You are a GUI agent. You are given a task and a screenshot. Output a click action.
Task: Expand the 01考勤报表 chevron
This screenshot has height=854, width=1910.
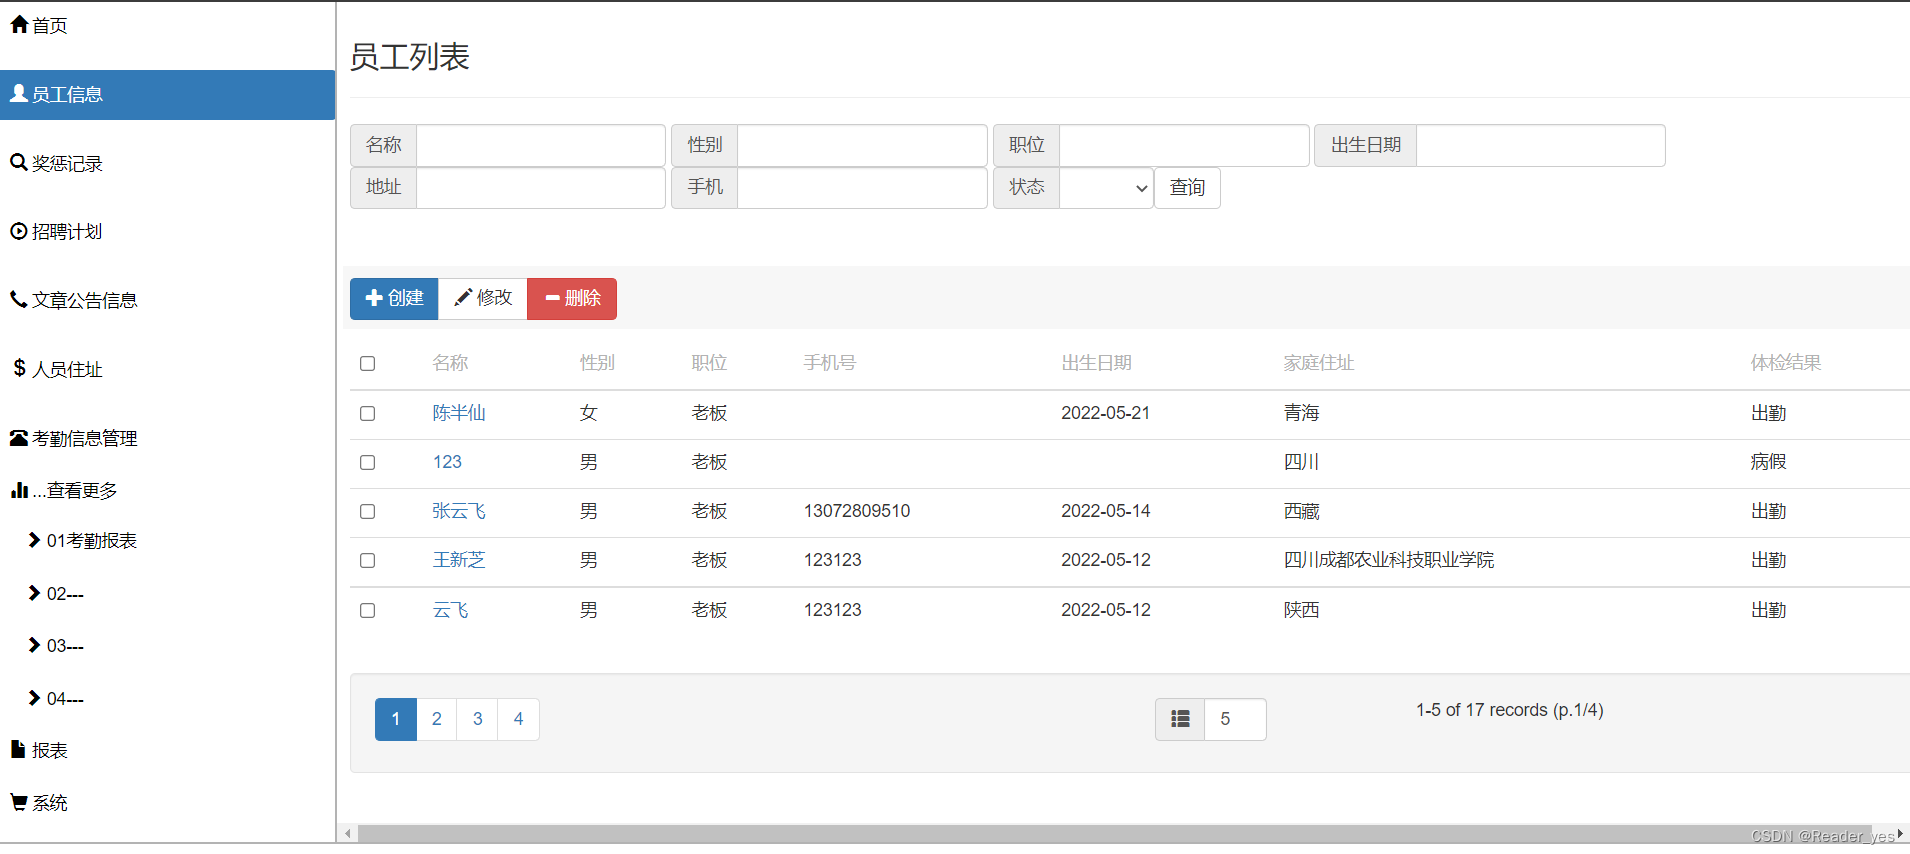click(x=35, y=540)
